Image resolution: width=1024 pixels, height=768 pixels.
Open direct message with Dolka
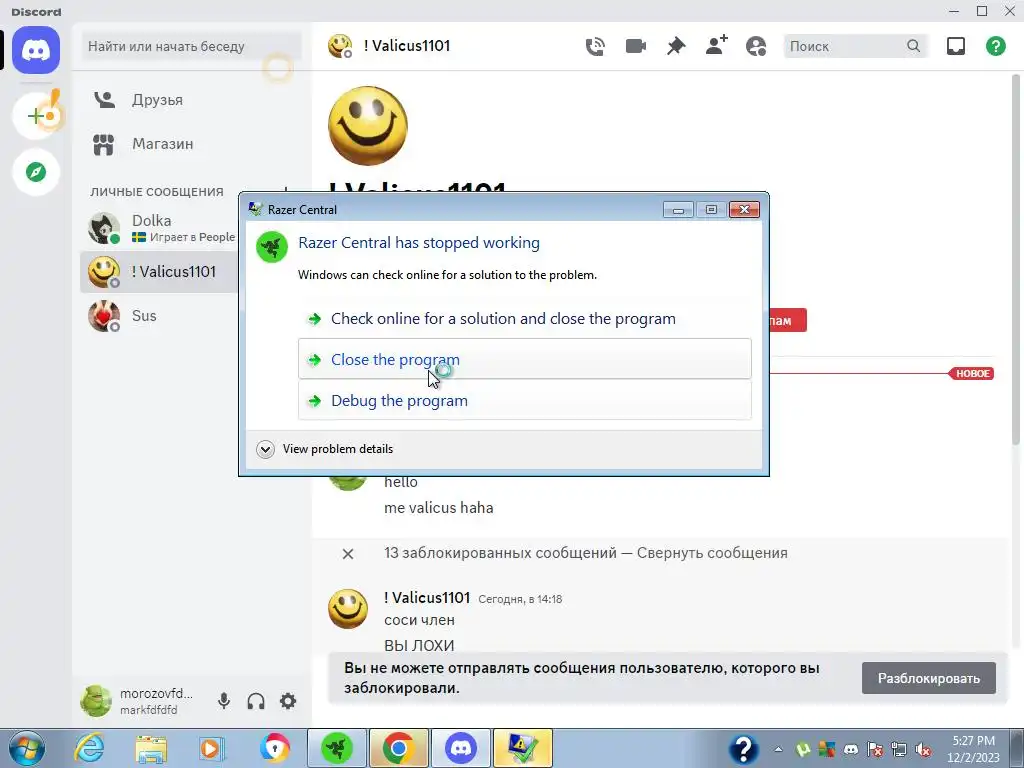(159, 228)
